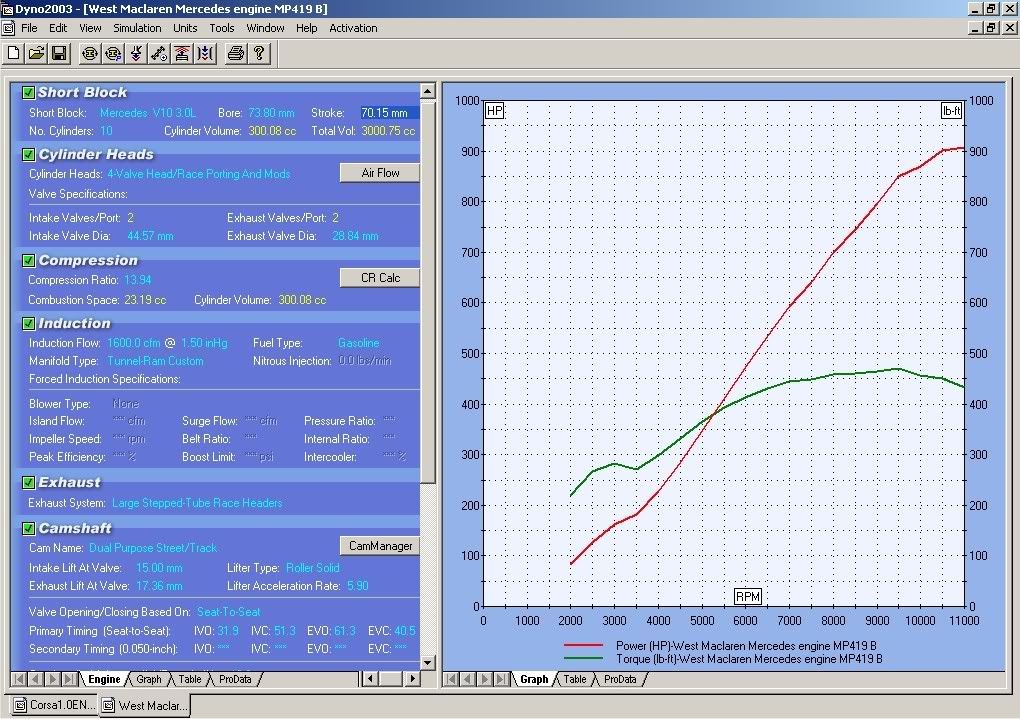The width and height of the screenshot is (1020, 719).
Task: Open the induction arrows toolbar icon
Action: pyautogui.click(x=206, y=53)
